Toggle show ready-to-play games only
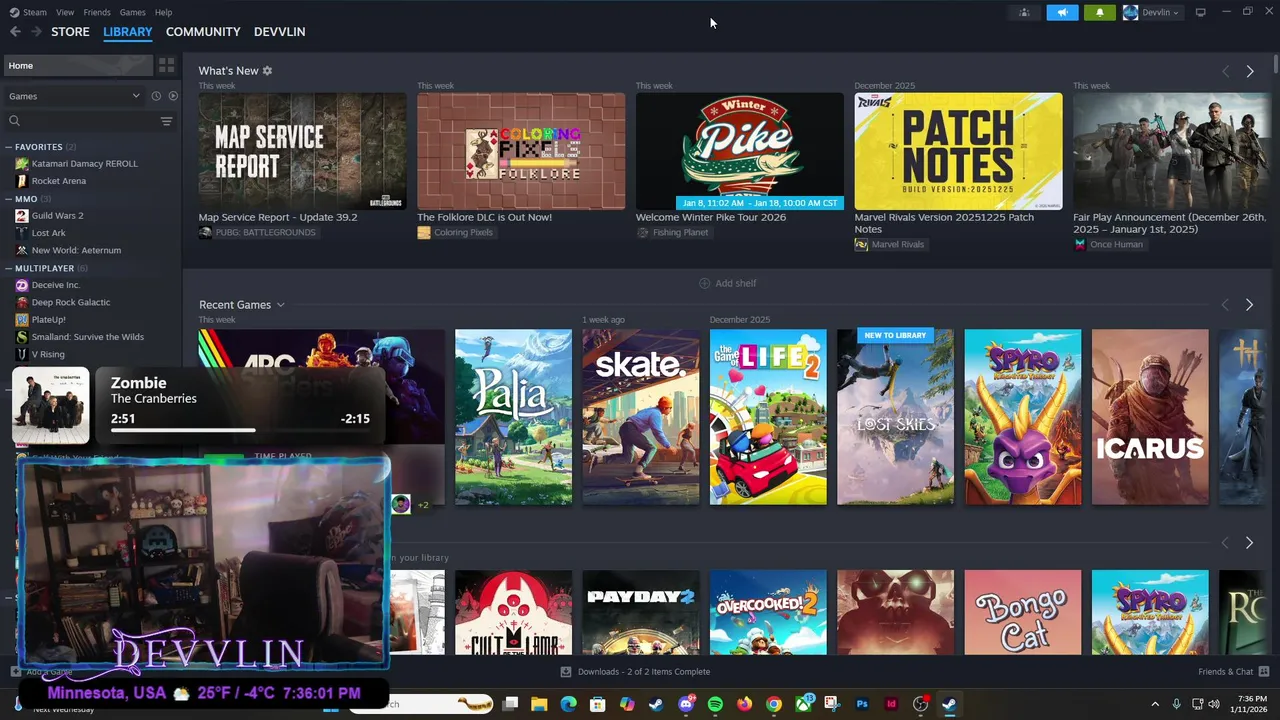 pyautogui.click(x=173, y=96)
